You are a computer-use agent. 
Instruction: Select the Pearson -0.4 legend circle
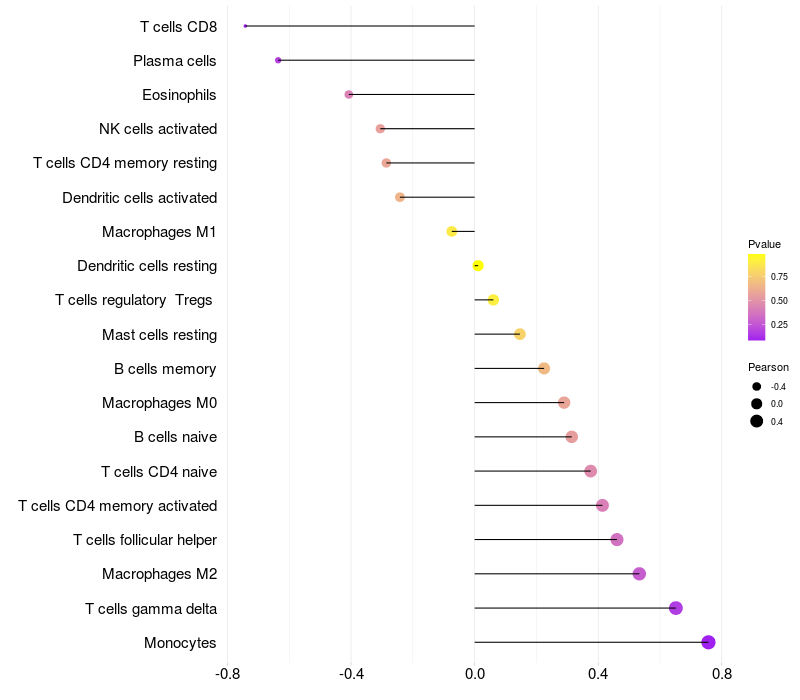[x=757, y=387]
